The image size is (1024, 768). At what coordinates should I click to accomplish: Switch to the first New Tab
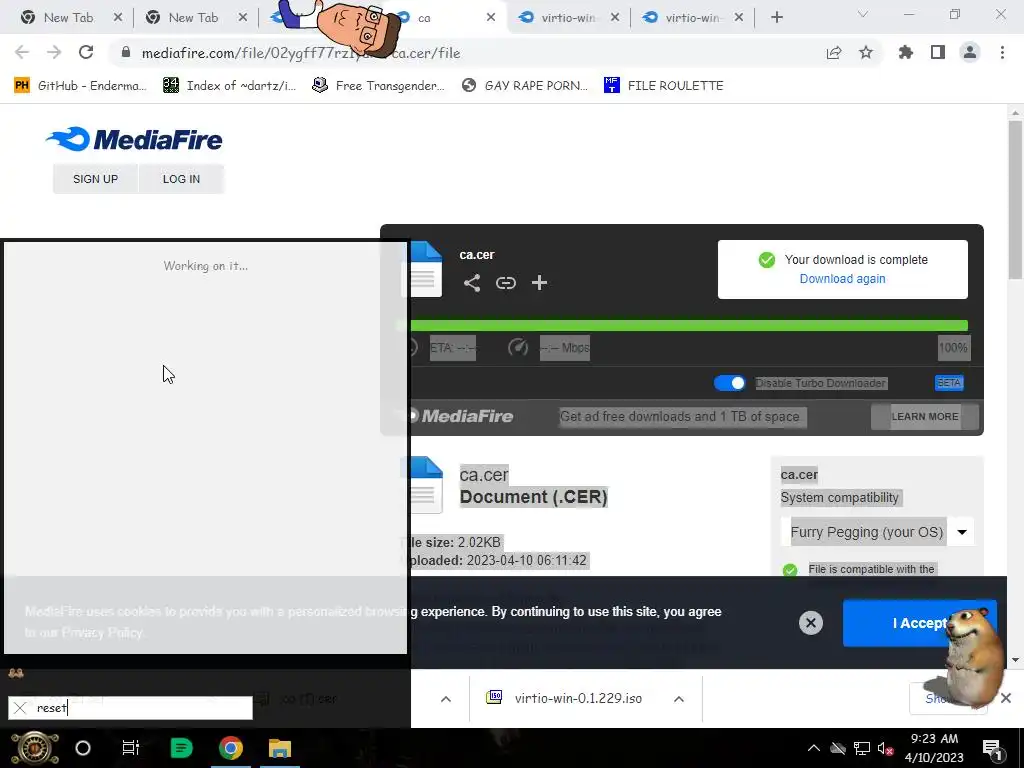[x=68, y=18]
